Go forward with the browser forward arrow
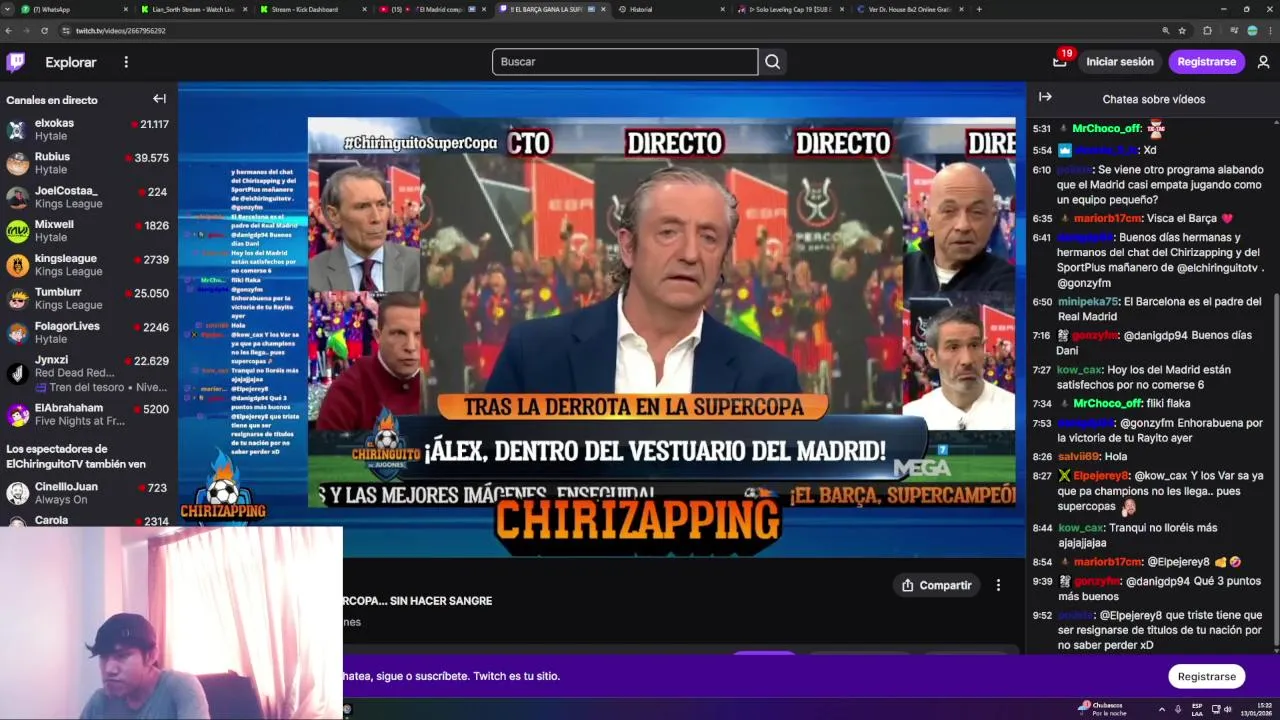Viewport: 1280px width, 720px height. (27, 31)
